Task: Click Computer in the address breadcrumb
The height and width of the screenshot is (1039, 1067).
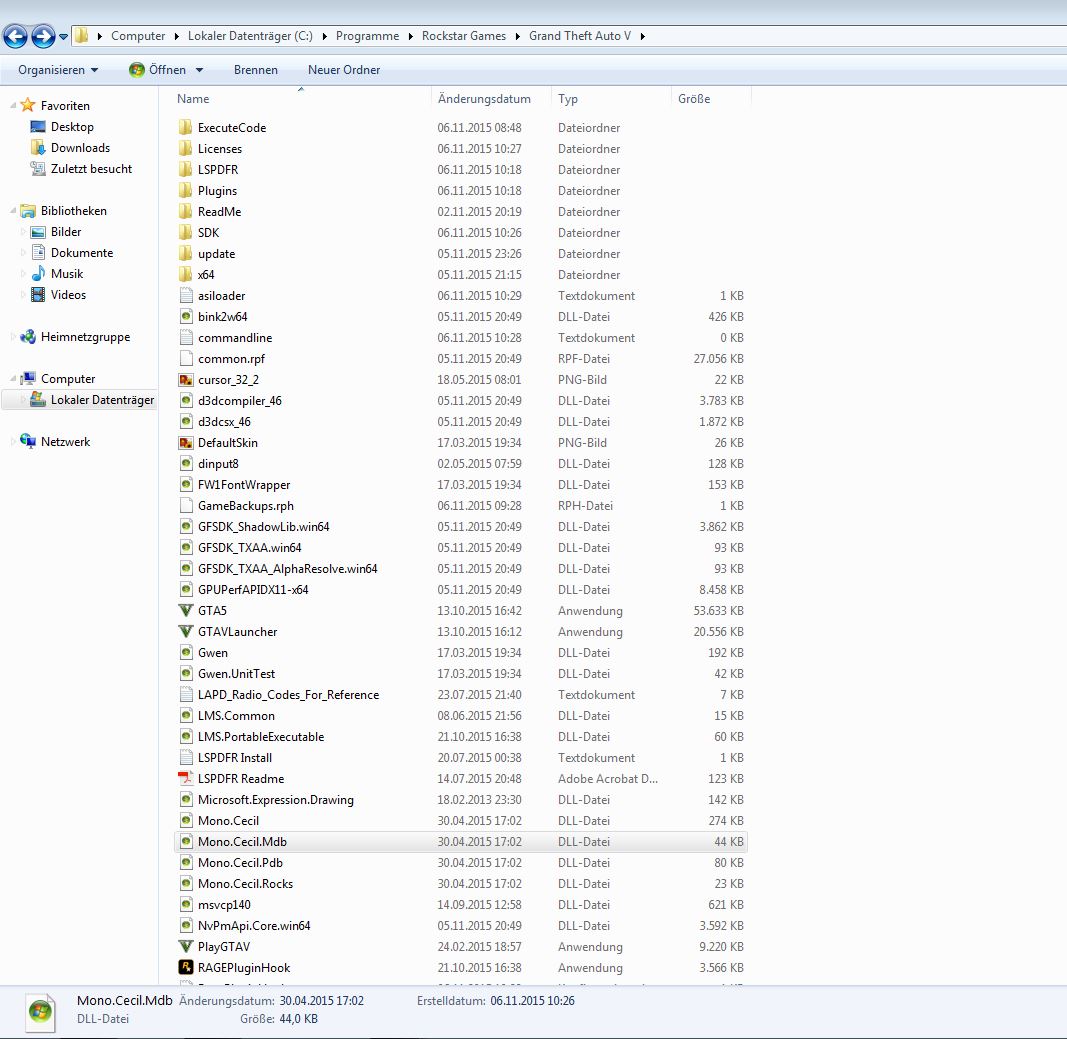Action: point(137,36)
